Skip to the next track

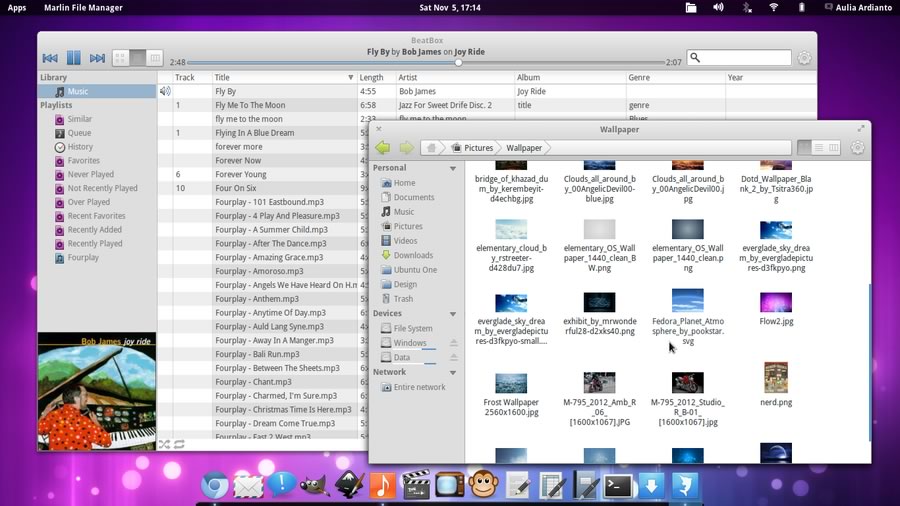point(97,58)
